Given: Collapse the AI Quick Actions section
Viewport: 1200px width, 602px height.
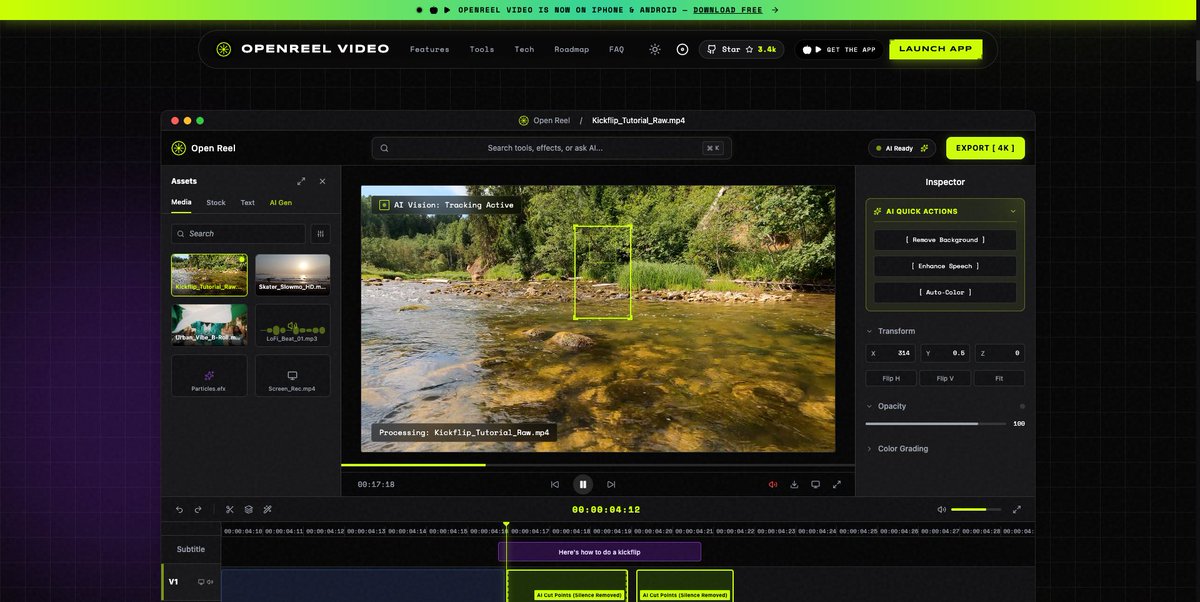Looking at the screenshot, I should coord(1013,211).
